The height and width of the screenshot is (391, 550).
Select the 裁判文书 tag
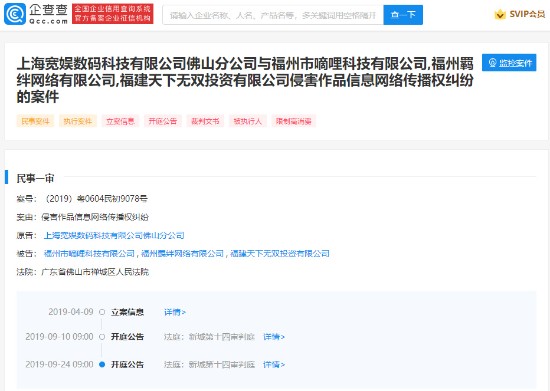(x=205, y=121)
